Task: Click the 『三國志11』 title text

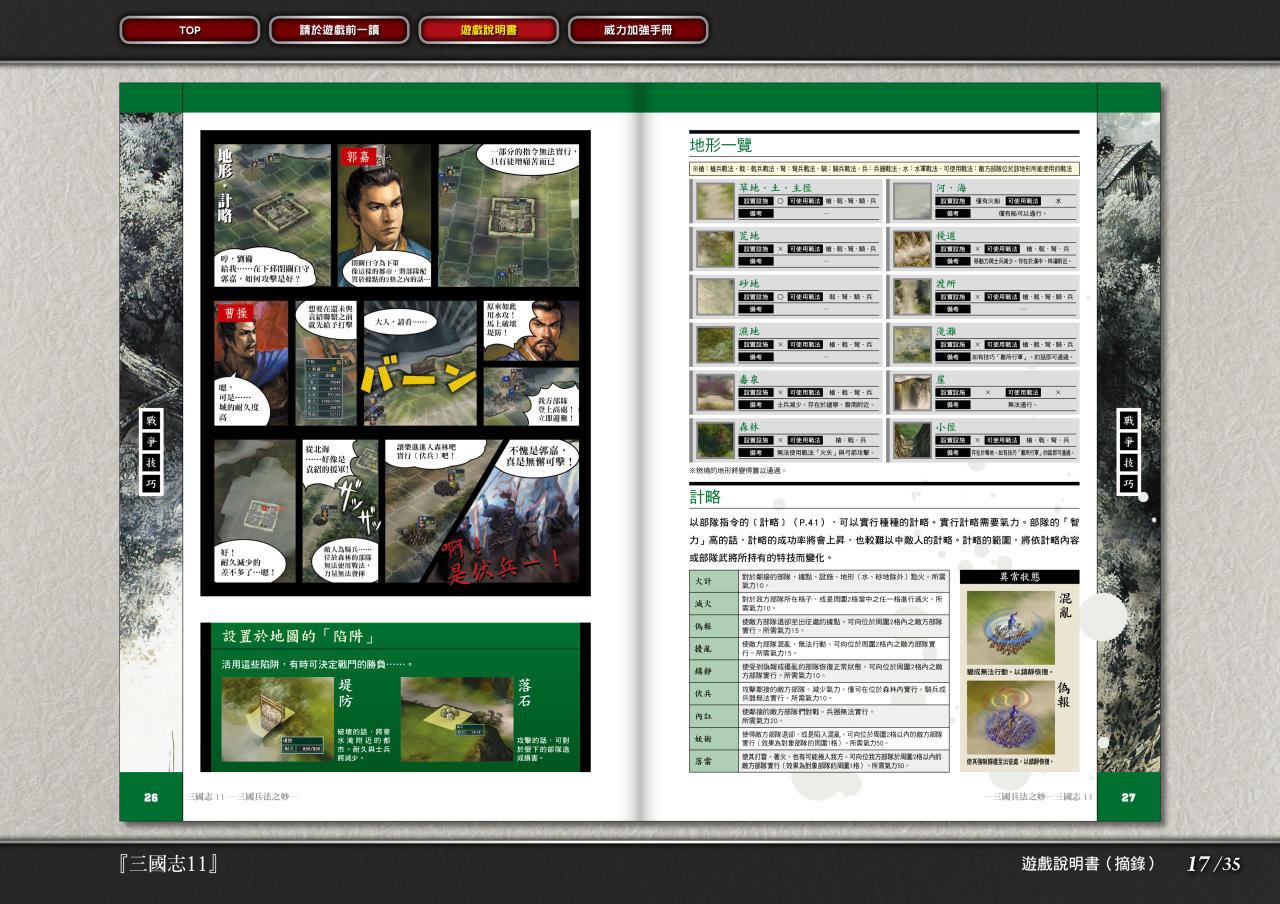Action: tap(169, 864)
